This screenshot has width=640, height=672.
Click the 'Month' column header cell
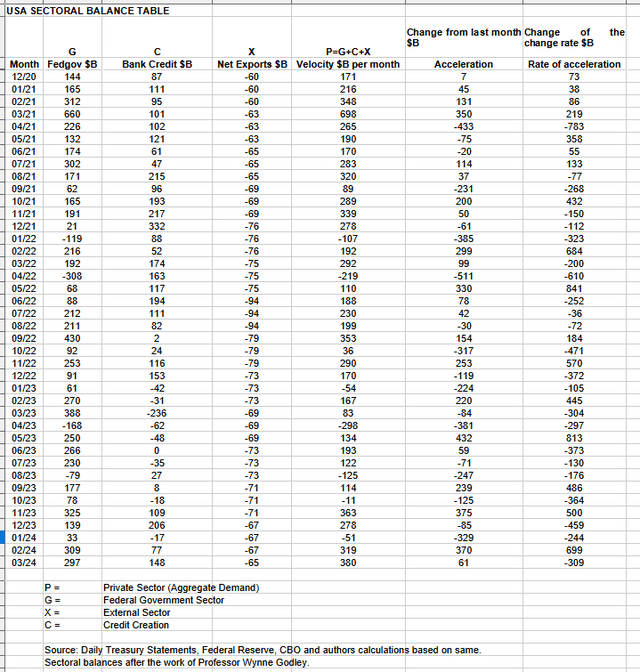24,64
